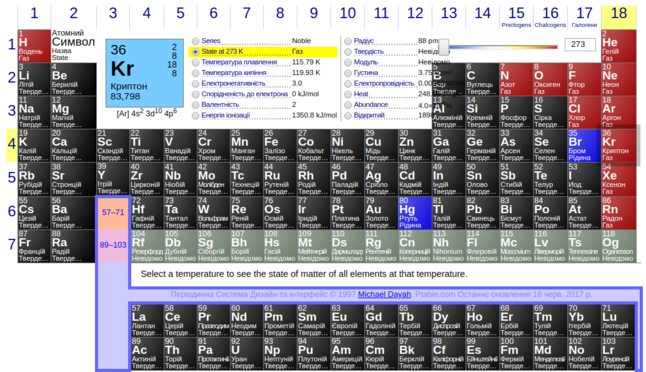Image resolution: width=646 pixels, height=372 pixels.
Task: Select the Густина radio button
Action: click(x=348, y=73)
